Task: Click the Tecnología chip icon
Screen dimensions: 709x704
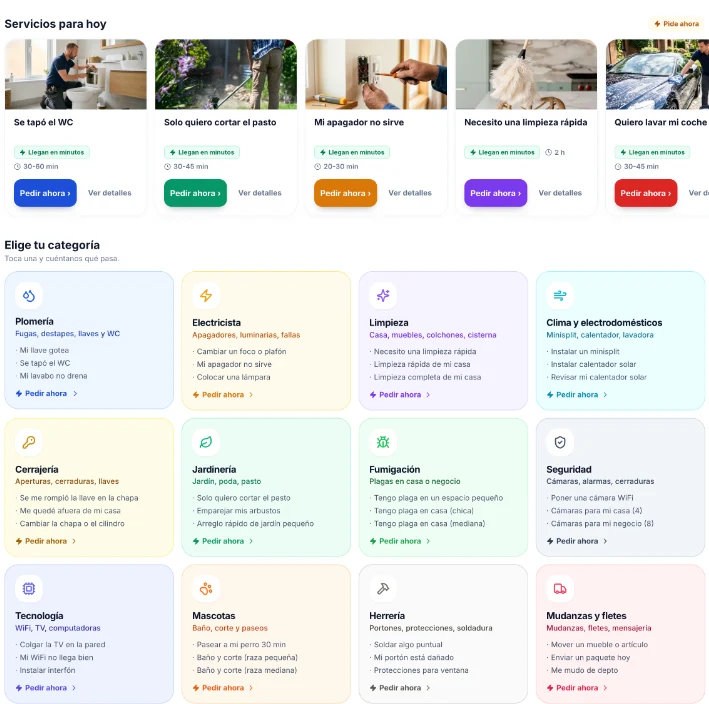Action: tap(29, 588)
